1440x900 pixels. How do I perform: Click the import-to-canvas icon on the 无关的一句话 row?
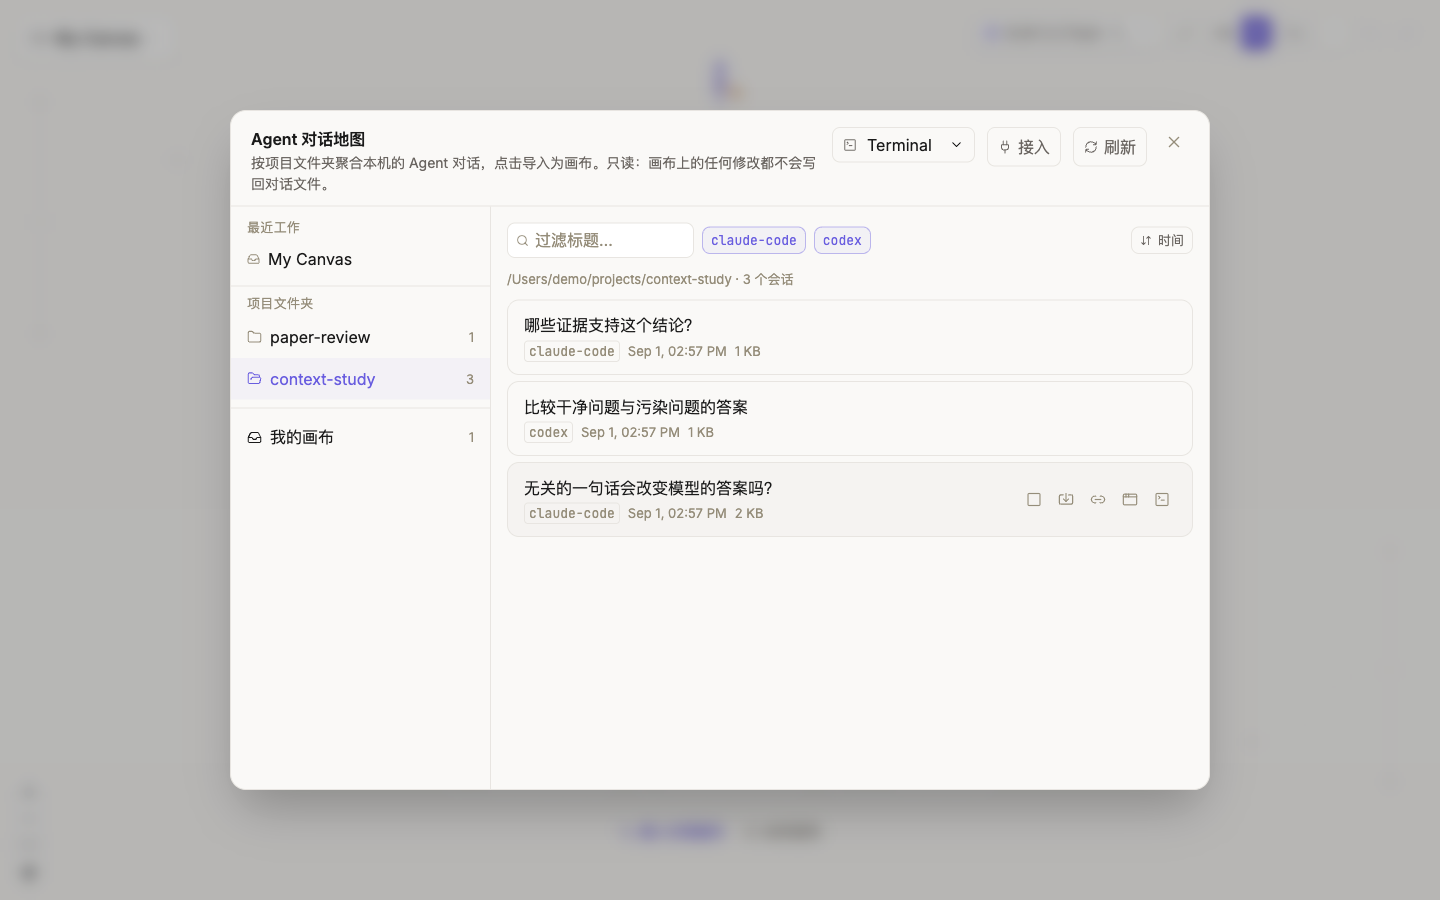click(1066, 499)
